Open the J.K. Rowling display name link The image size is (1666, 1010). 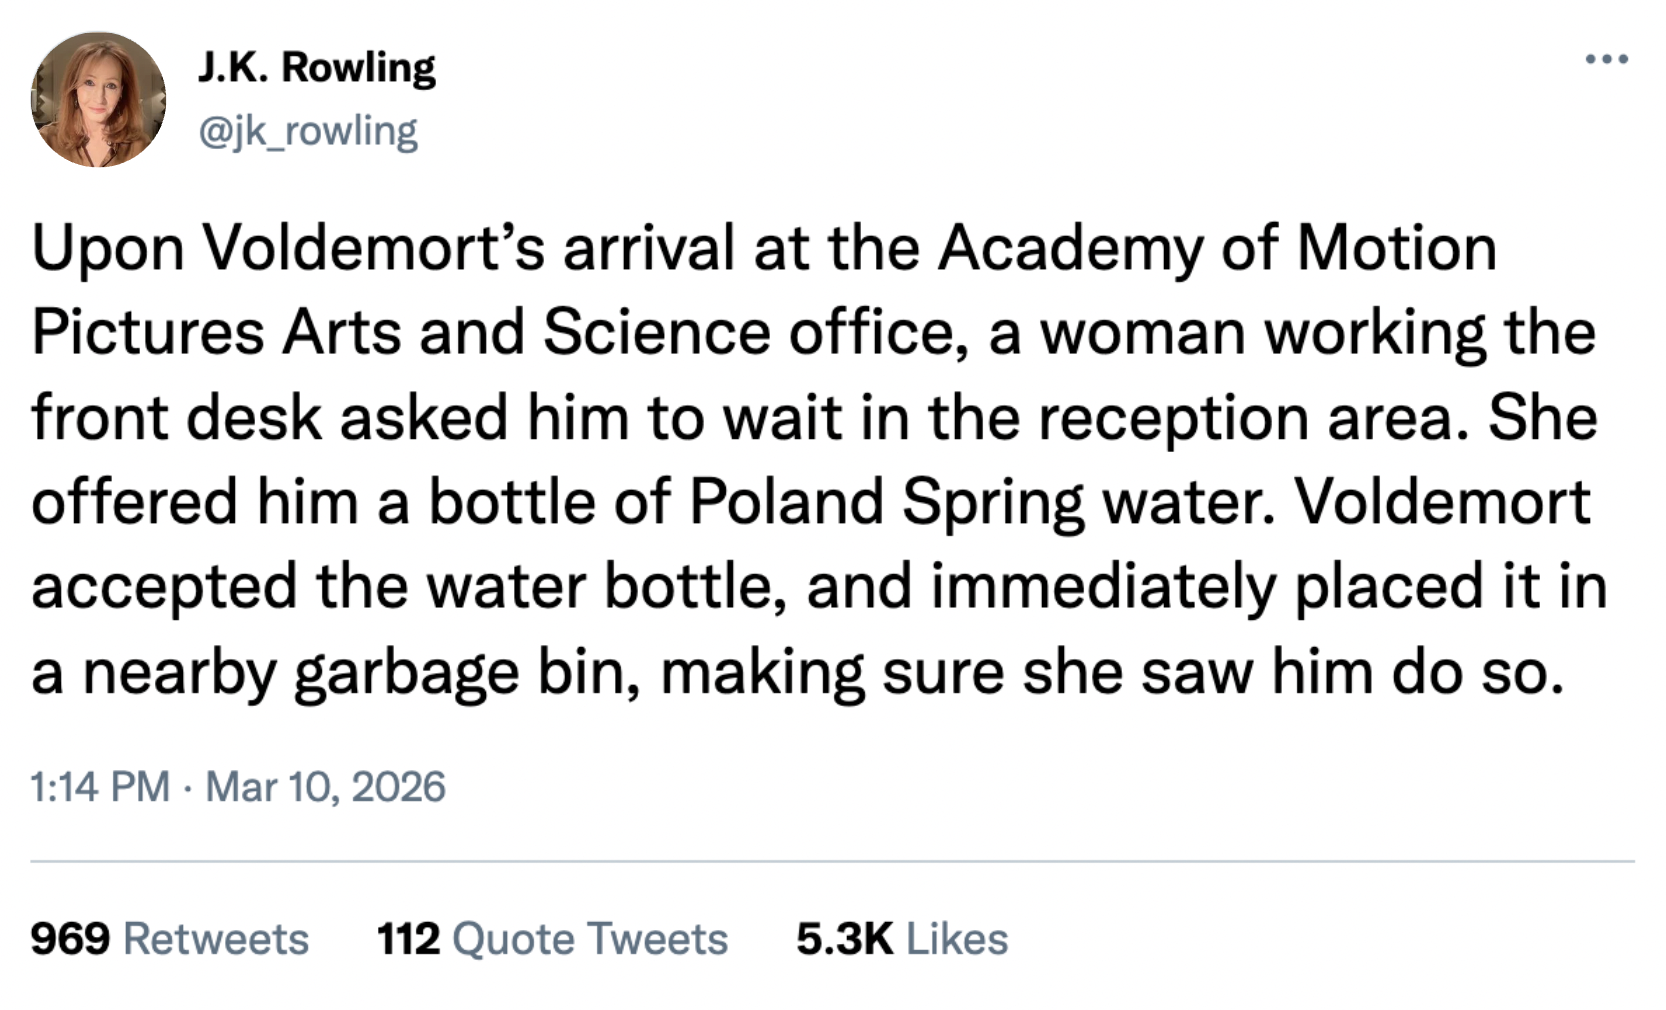[317, 67]
